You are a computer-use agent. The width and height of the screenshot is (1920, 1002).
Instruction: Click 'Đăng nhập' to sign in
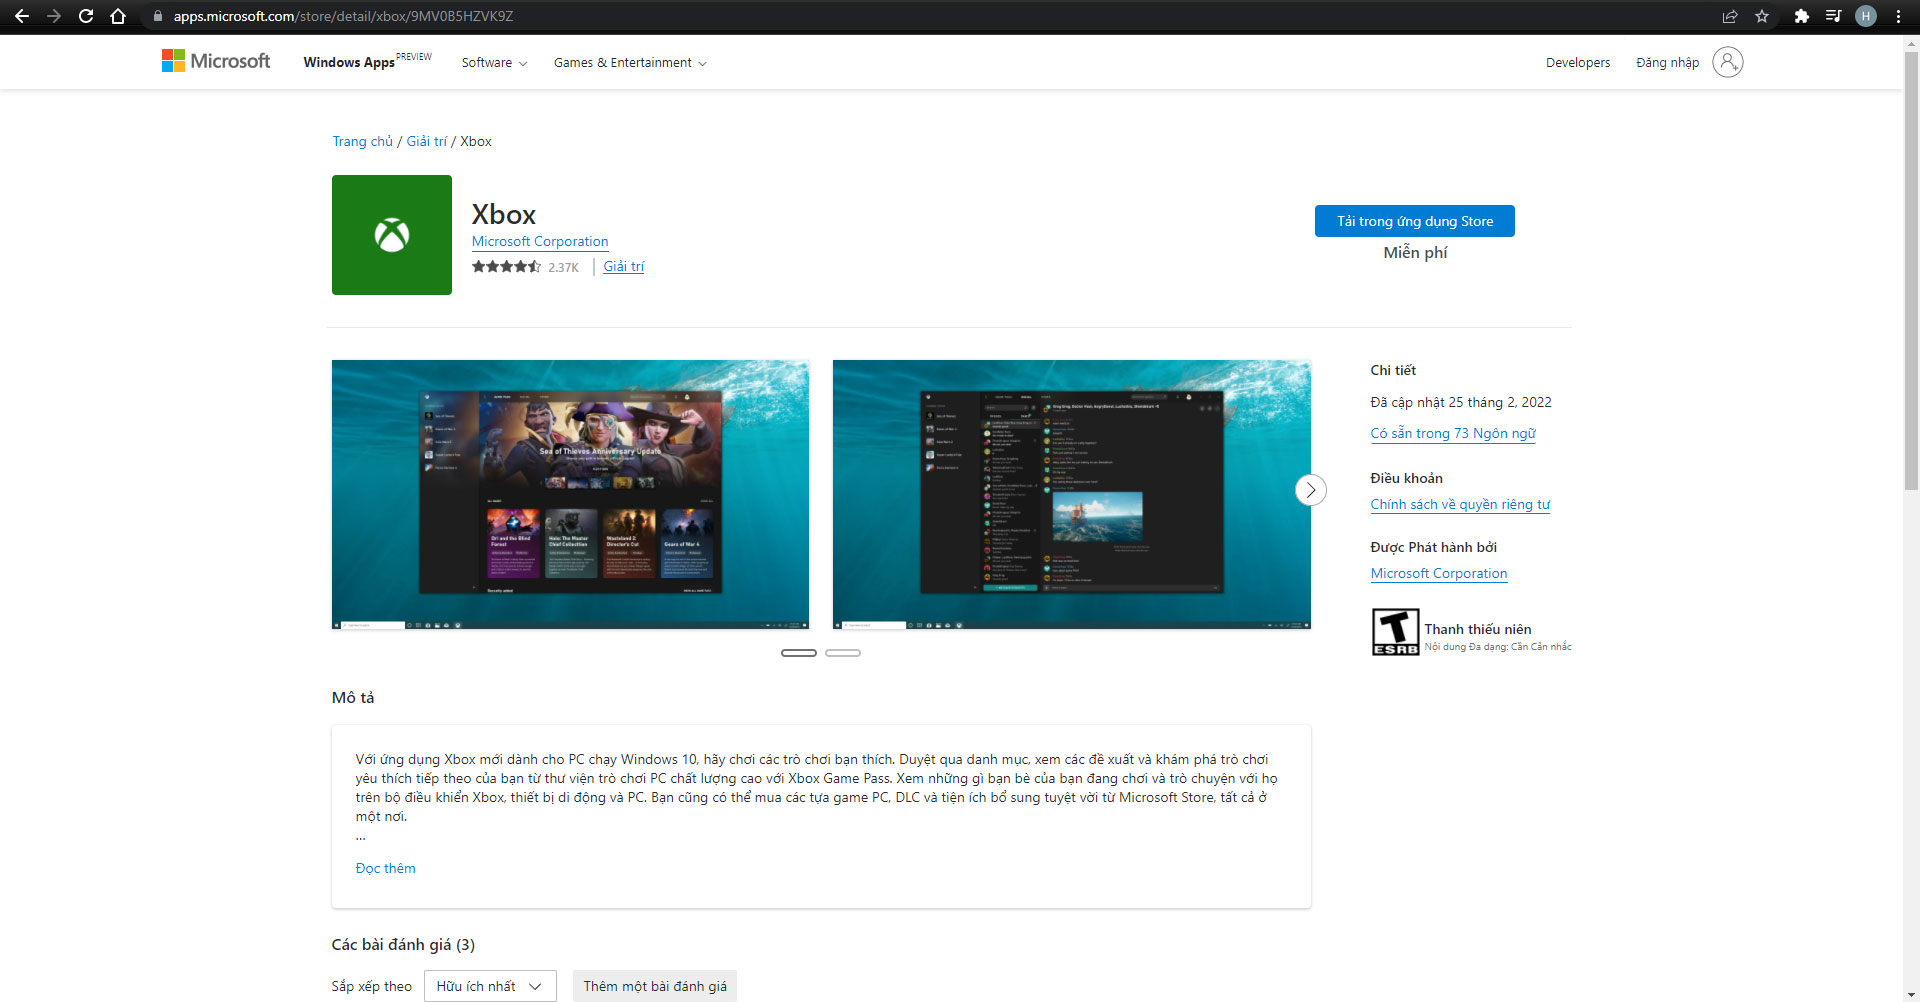(x=1667, y=62)
